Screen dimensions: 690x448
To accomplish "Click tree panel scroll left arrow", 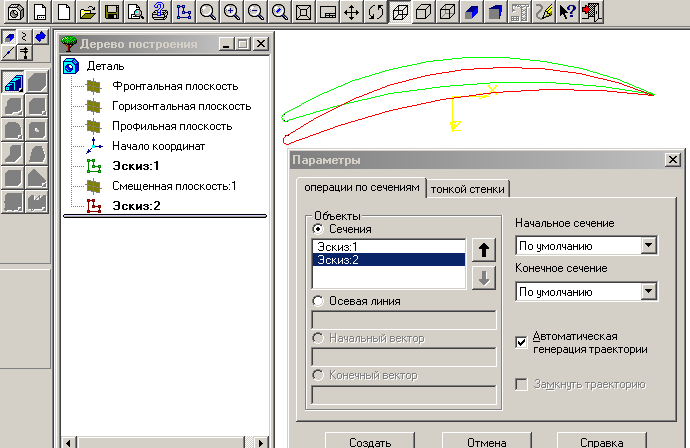I will coord(68,443).
